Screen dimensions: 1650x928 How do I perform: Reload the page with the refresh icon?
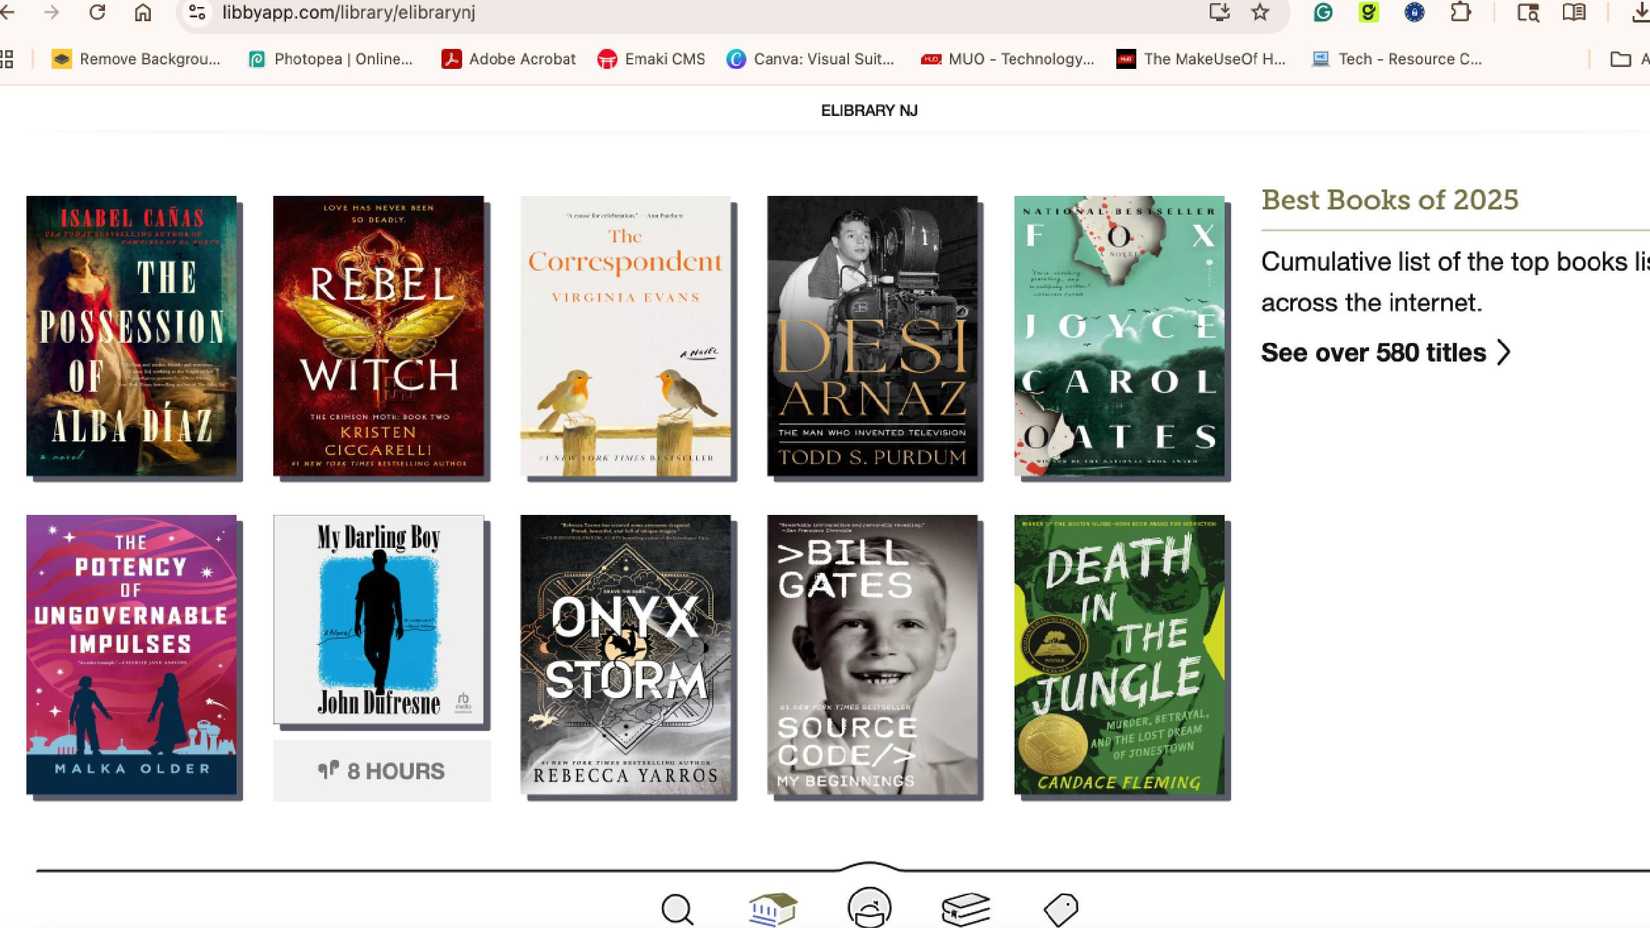(x=97, y=13)
